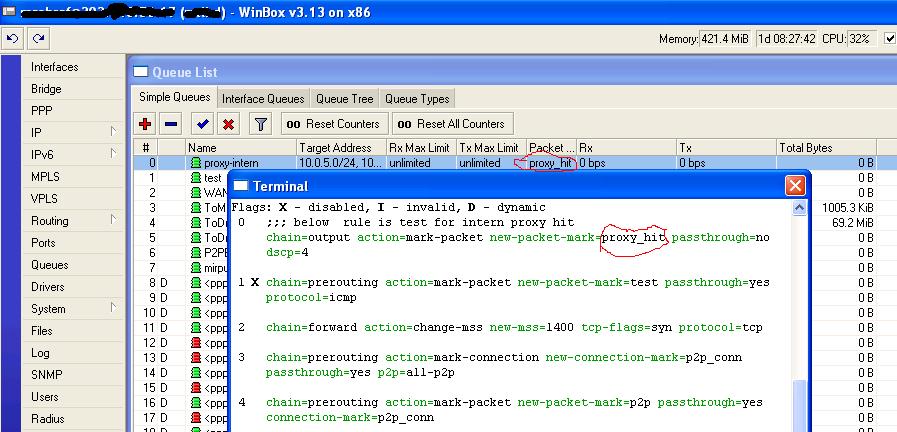
Task: Sort by Target Address column header
Action: click(342, 148)
